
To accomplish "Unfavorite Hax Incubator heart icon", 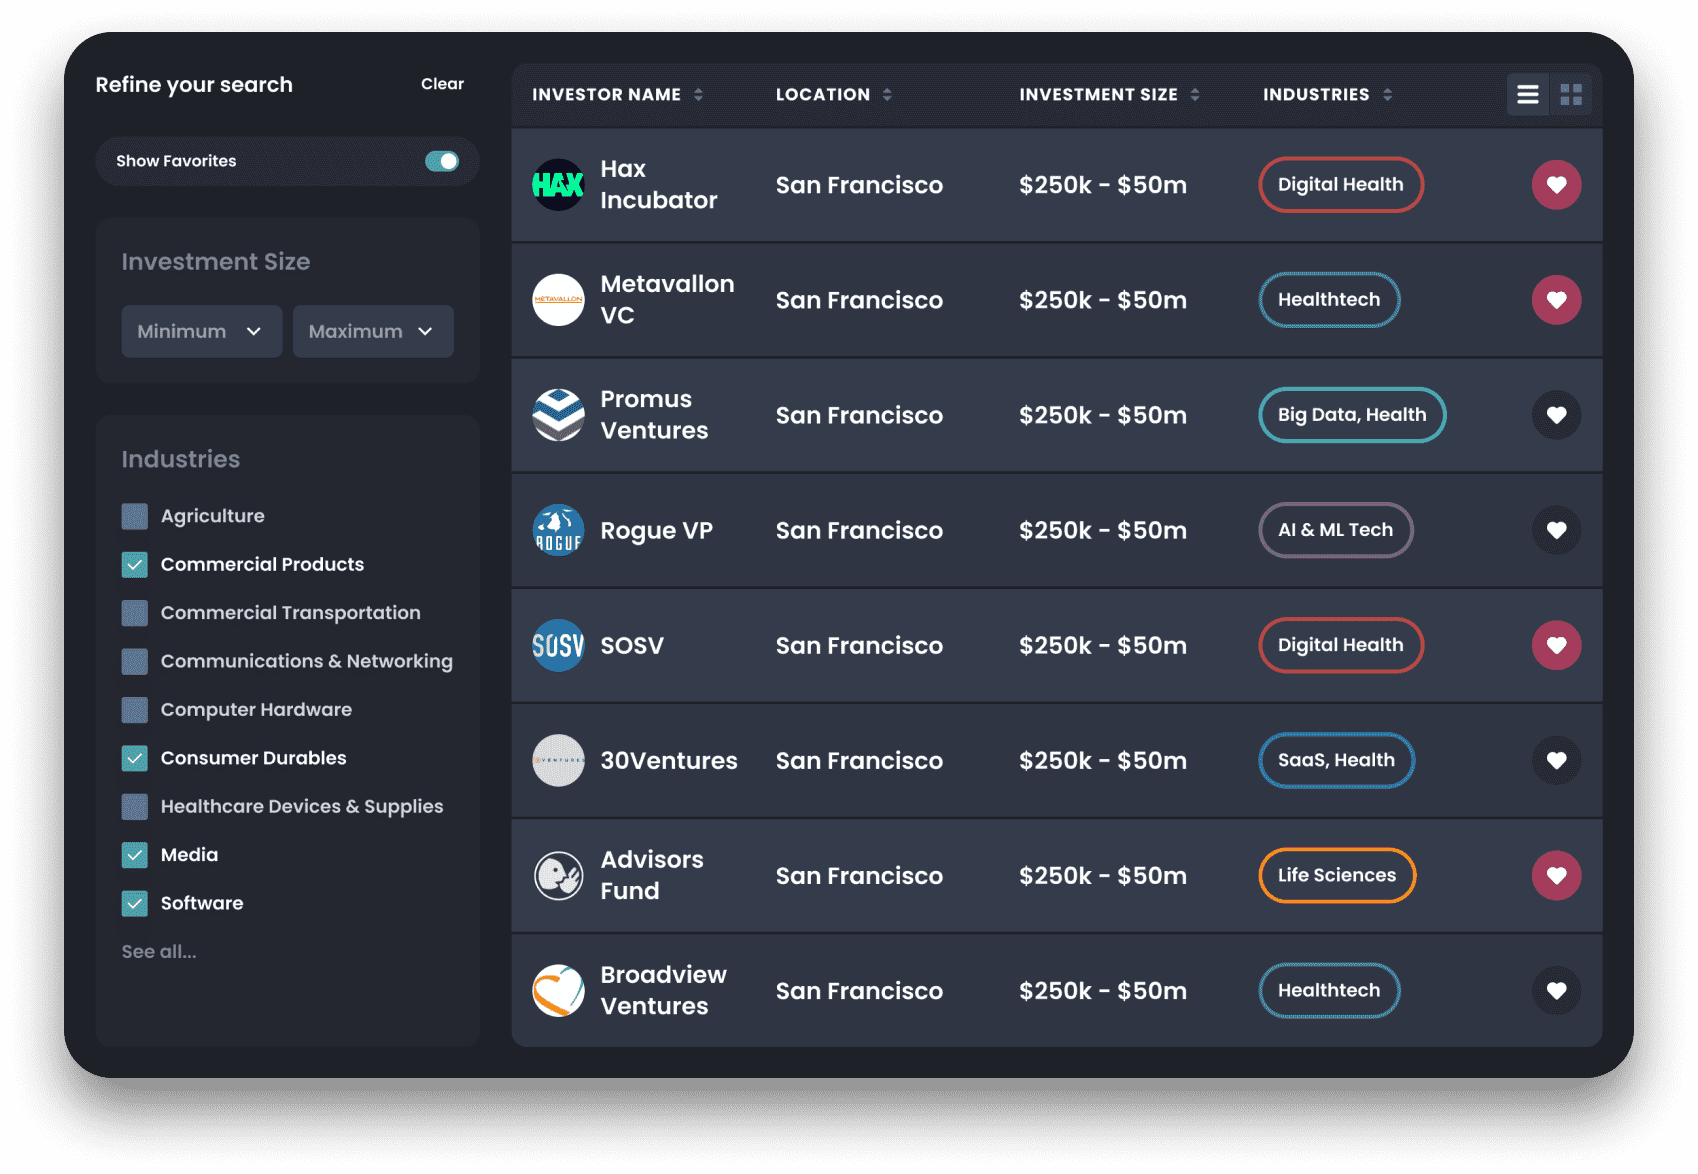I will 1556,185.
